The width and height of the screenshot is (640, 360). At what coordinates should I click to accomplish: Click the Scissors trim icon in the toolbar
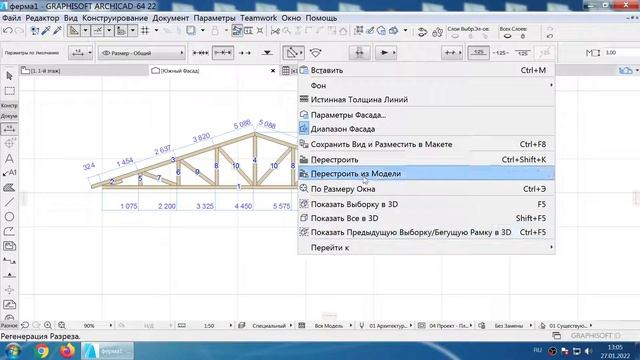(276, 31)
